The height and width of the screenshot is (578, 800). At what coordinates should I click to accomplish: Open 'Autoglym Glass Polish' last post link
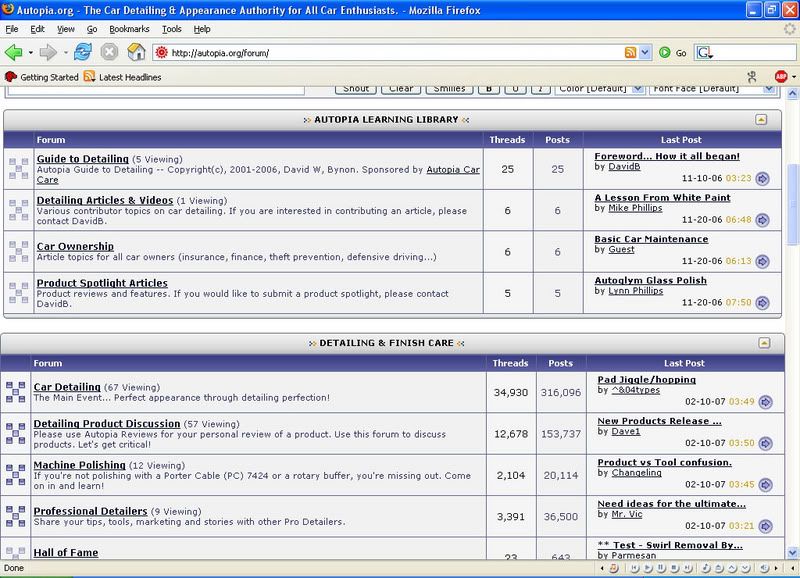point(651,280)
